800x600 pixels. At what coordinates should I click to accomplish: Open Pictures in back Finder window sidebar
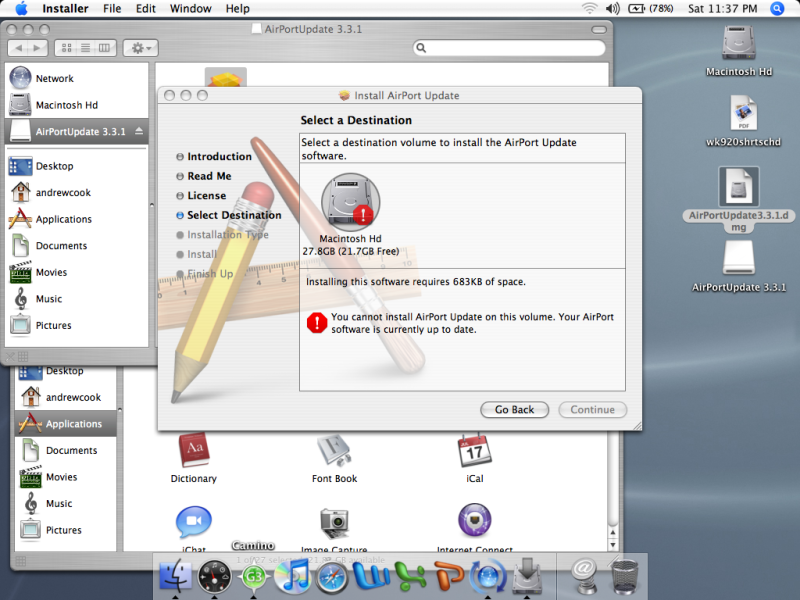click(66, 530)
